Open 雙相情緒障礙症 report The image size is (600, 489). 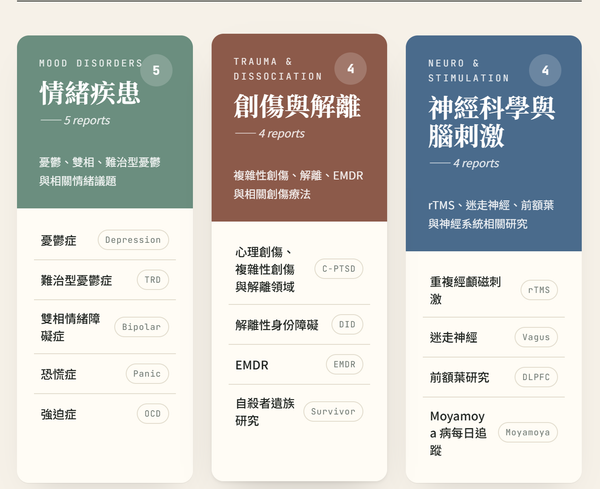pos(105,327)
